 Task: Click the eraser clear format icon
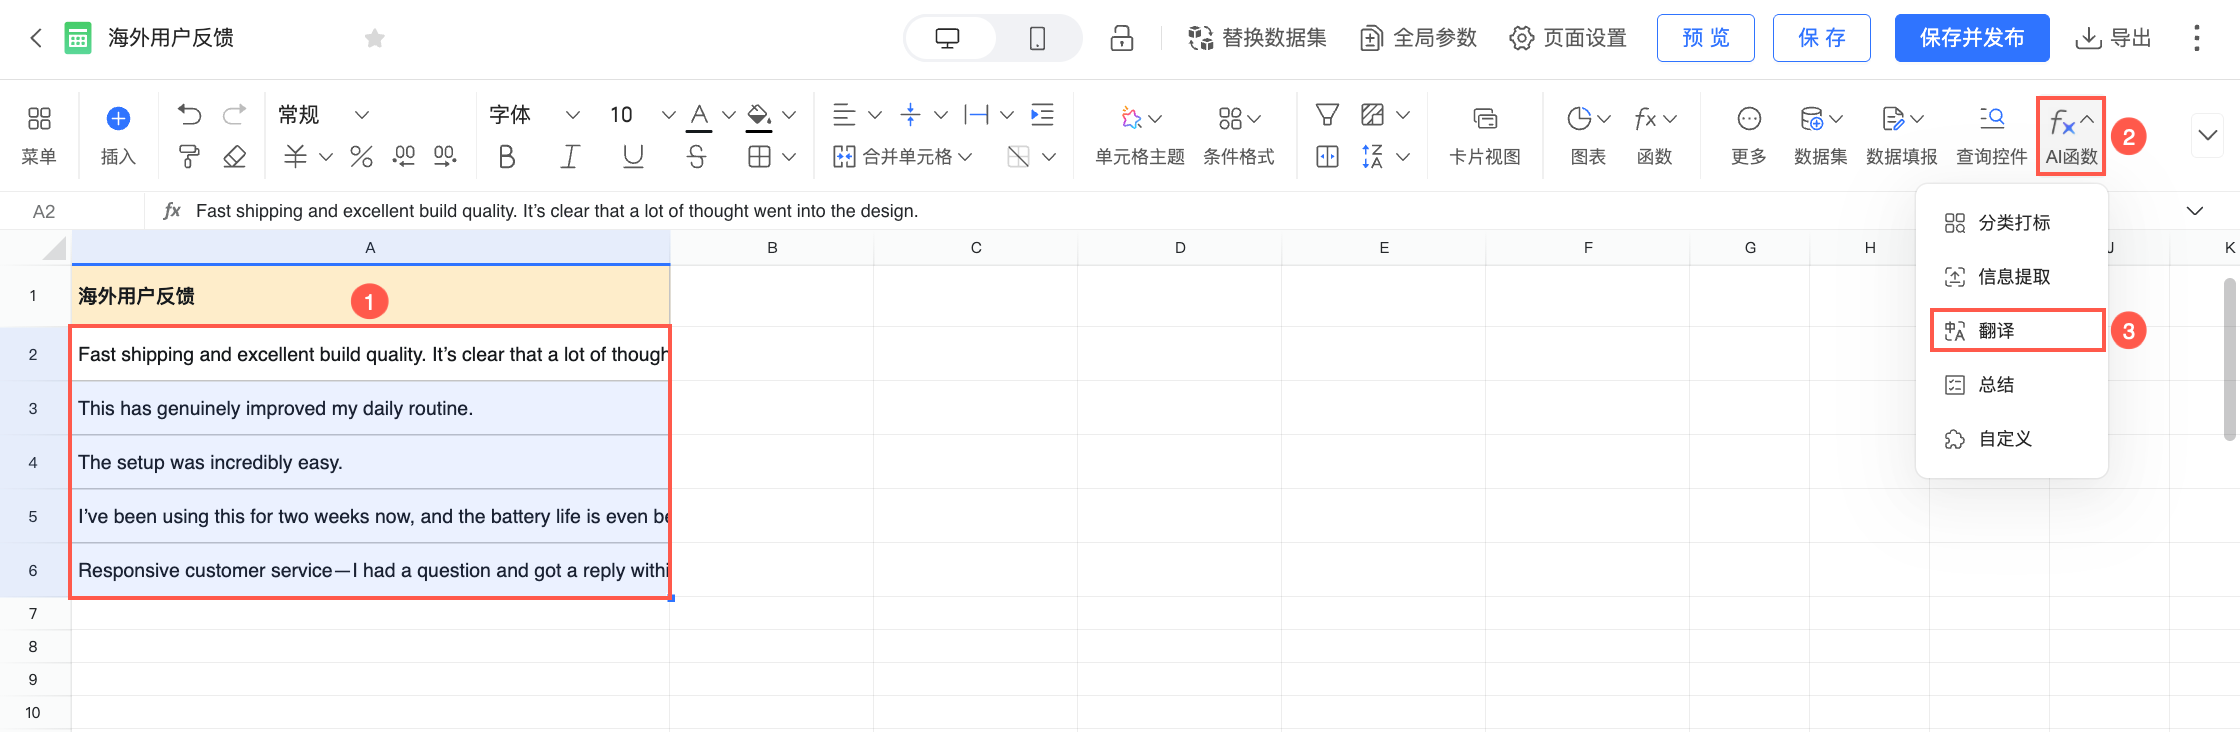(234, 156)
